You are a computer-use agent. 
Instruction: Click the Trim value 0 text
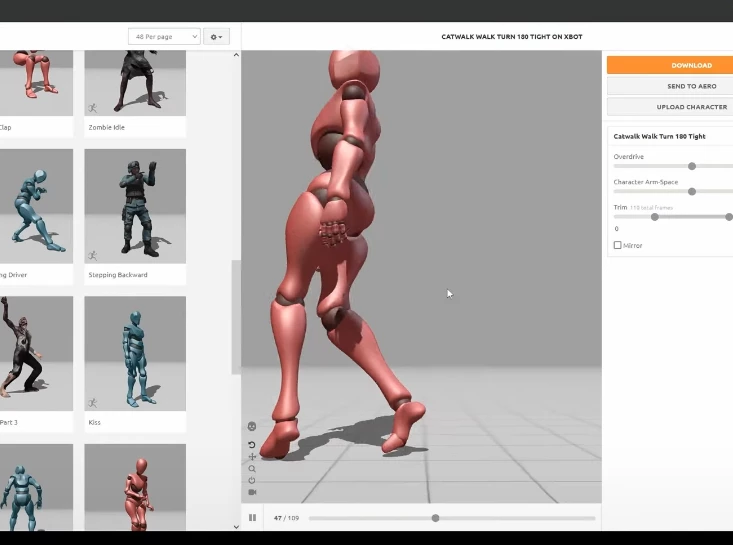point(617,229)
